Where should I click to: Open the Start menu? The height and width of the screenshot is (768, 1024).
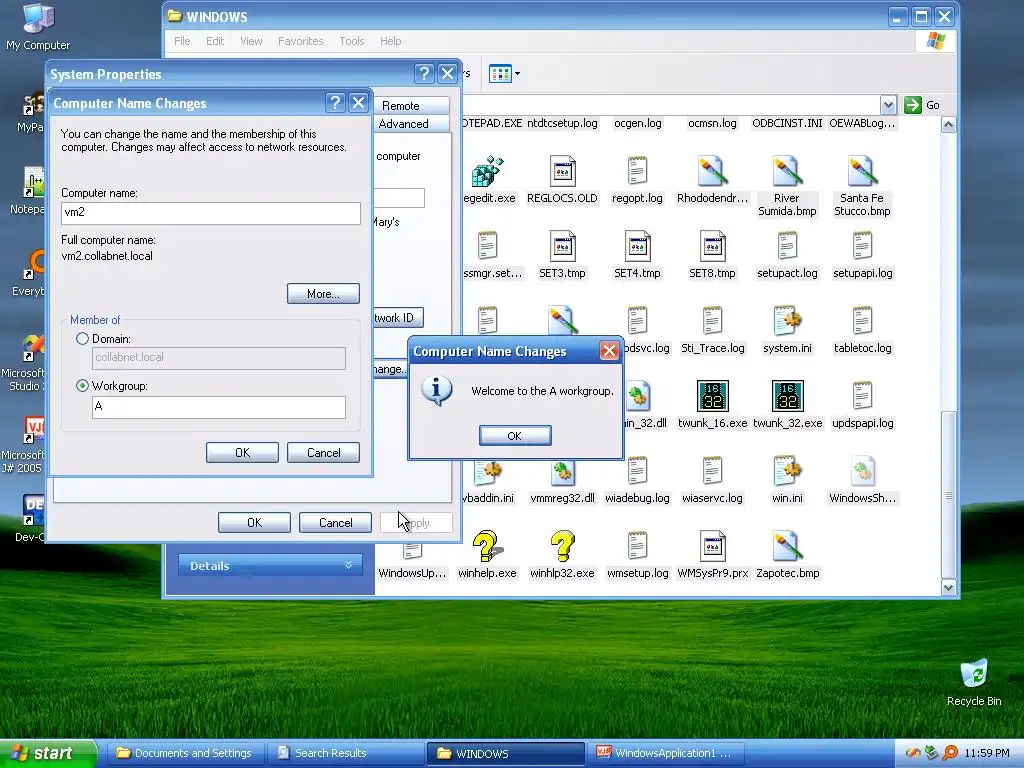click(48, 753)
